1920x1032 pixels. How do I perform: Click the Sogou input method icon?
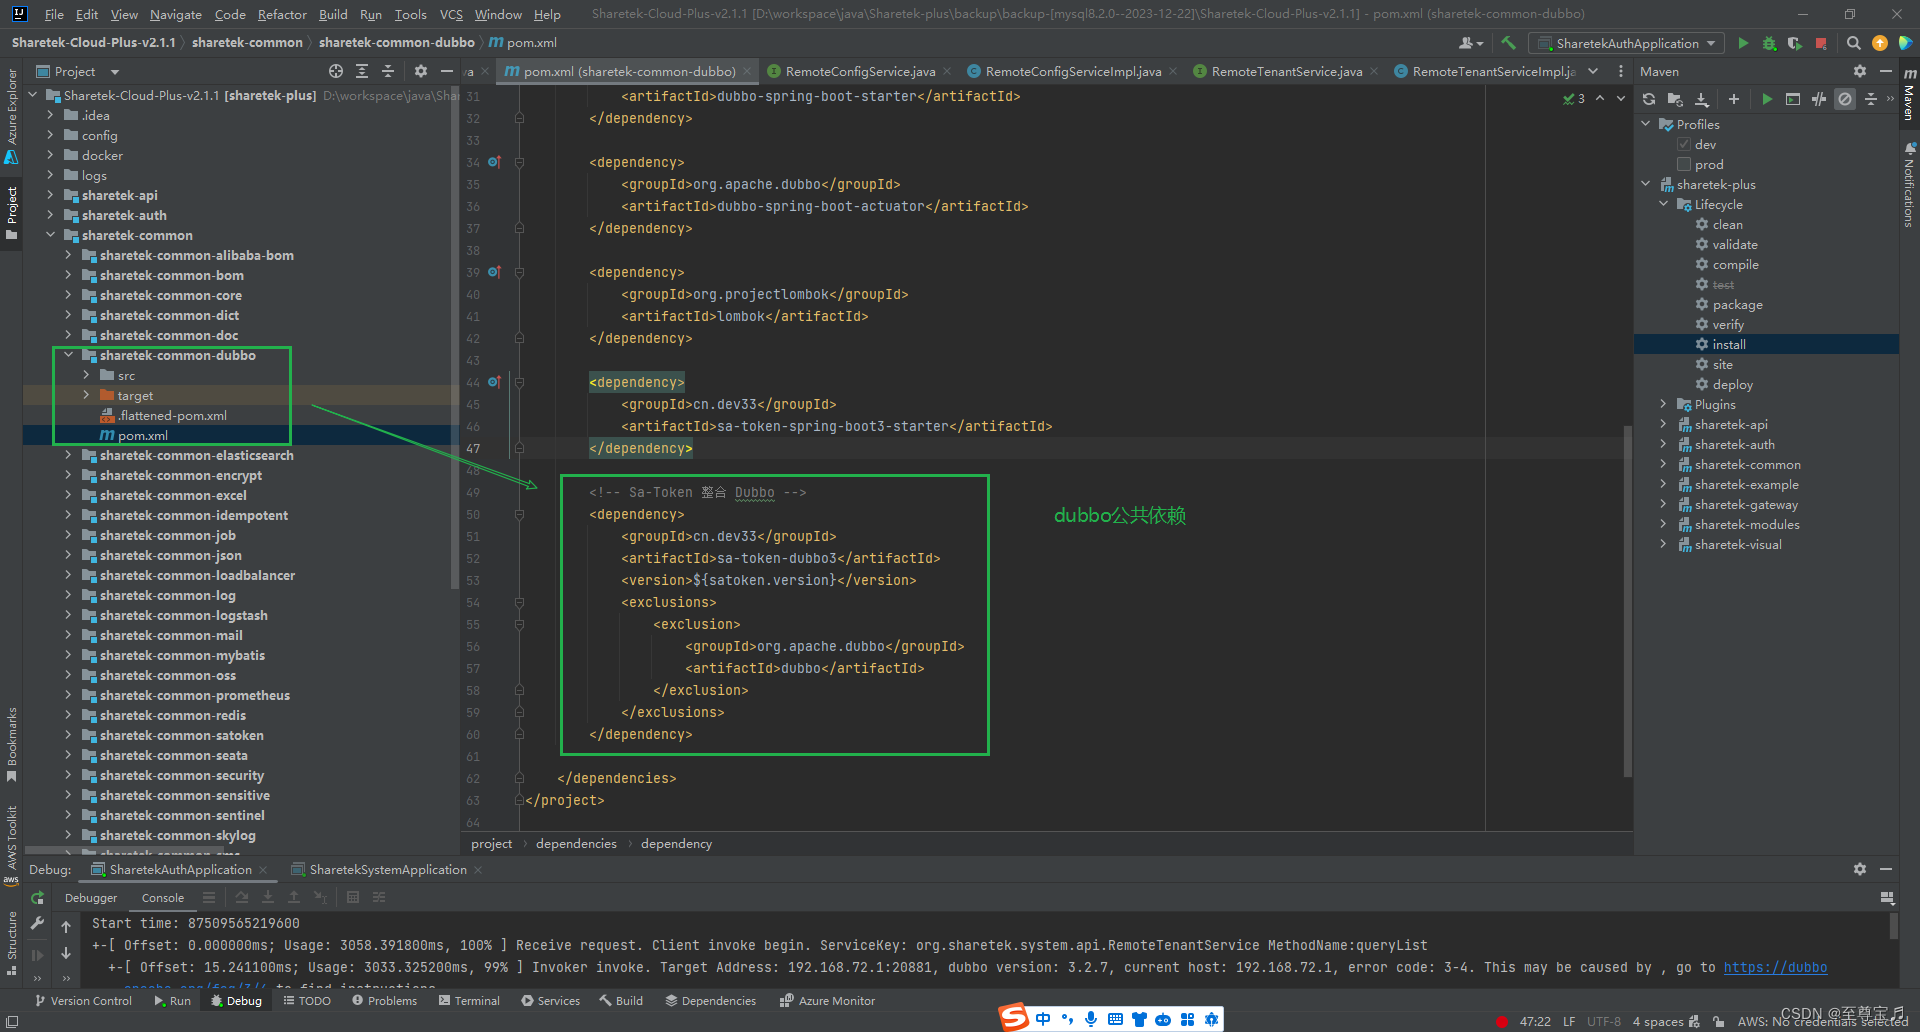[1014, 1018]
